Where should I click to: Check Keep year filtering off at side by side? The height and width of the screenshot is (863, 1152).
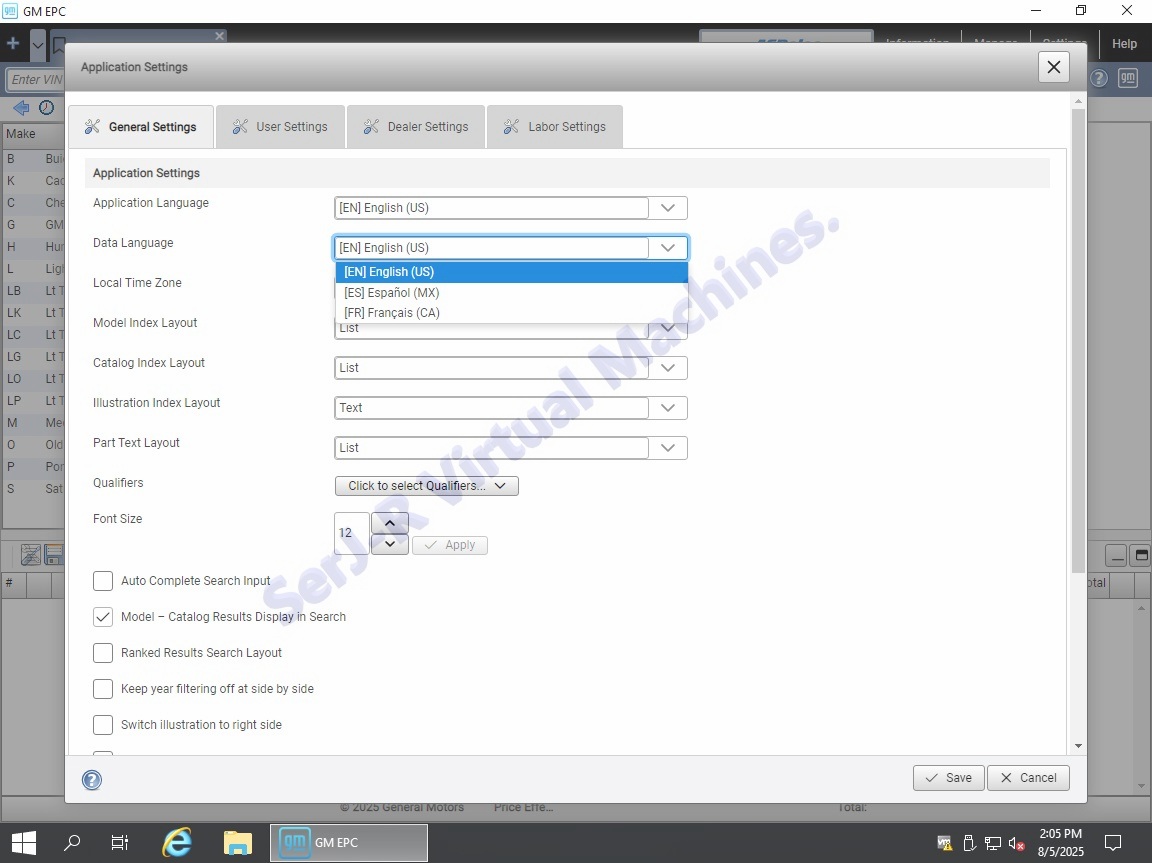tap(103, 689)
